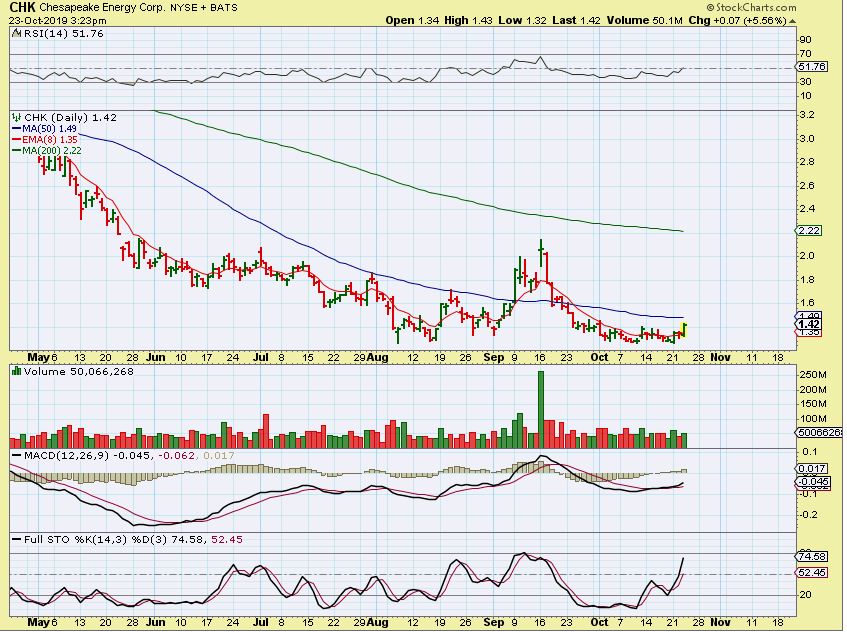Click the red EMA(8) legend line marker
Screen dimensions: 847x632
pos(17,139)
